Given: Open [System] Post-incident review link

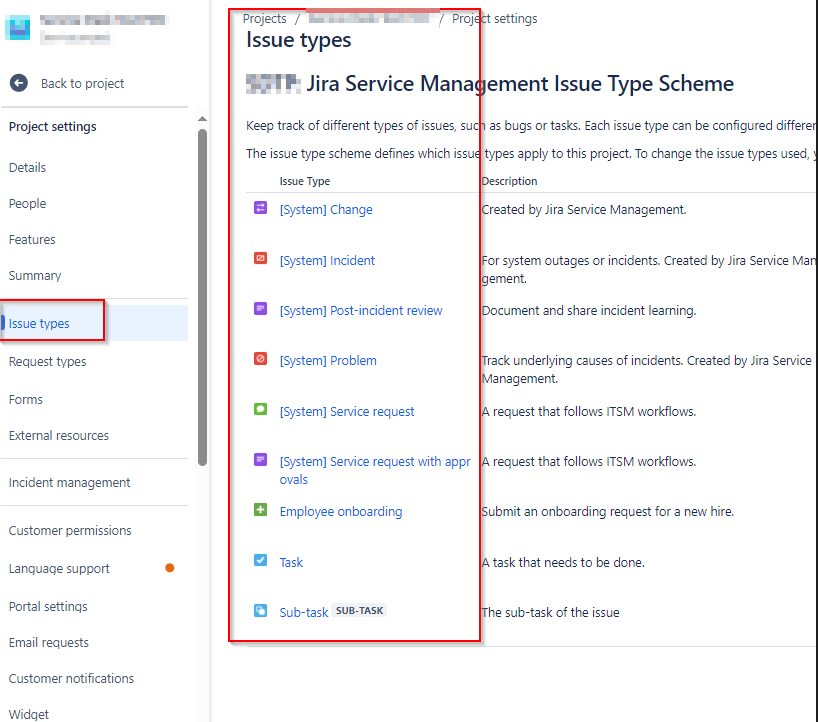Looking at the screenshot, I should [361, 310].
